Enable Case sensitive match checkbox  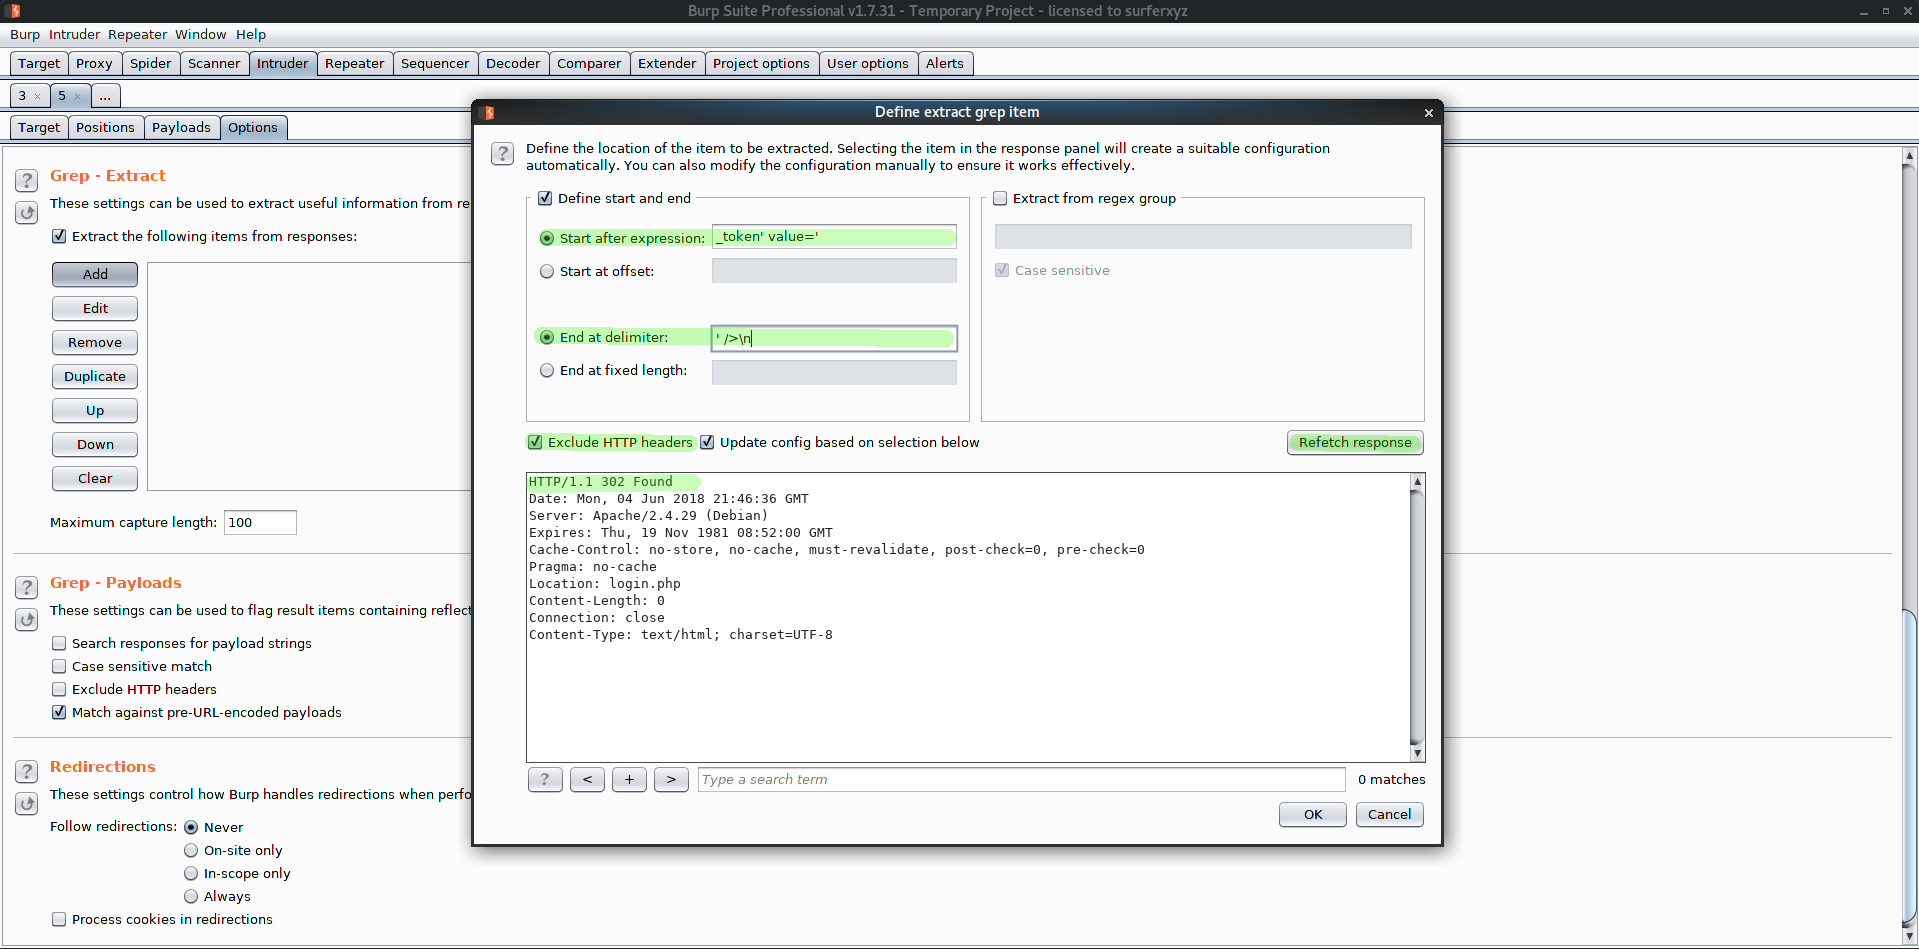(59, 666)
